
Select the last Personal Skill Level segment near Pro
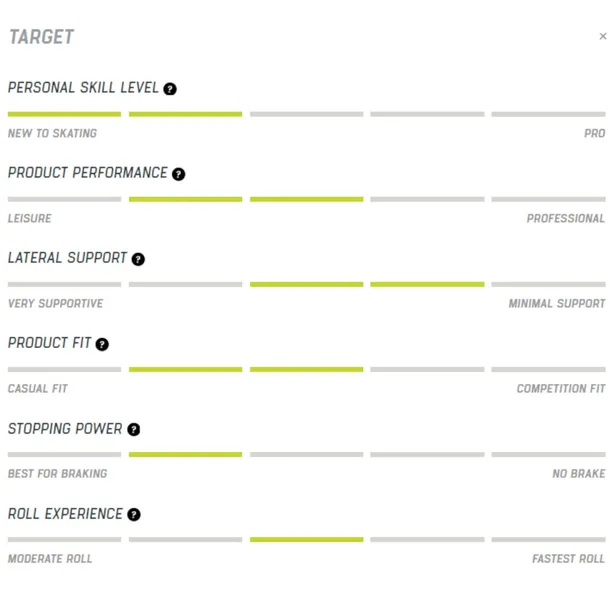(548, 114)
